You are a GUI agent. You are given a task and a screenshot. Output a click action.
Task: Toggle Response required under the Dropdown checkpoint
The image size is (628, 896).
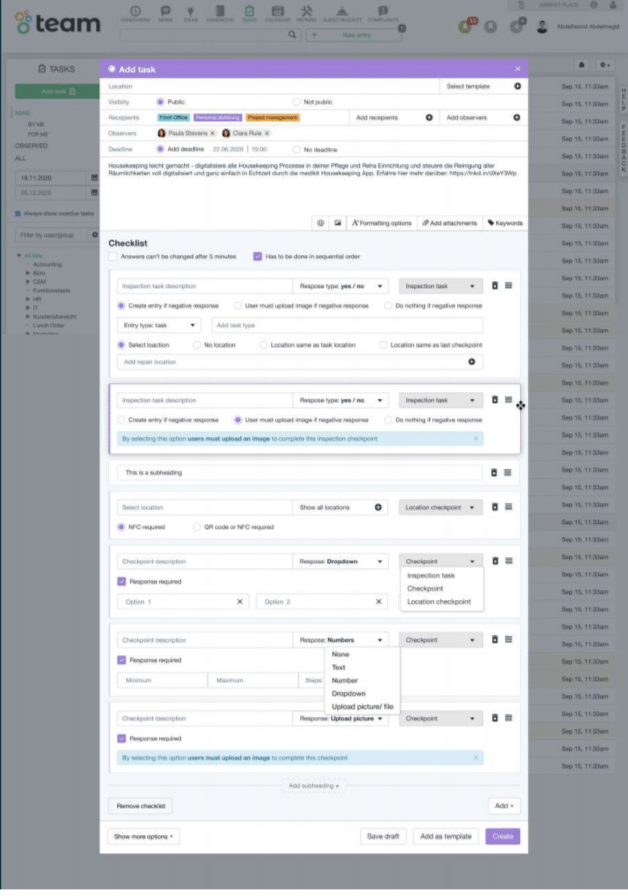(122, 582)
